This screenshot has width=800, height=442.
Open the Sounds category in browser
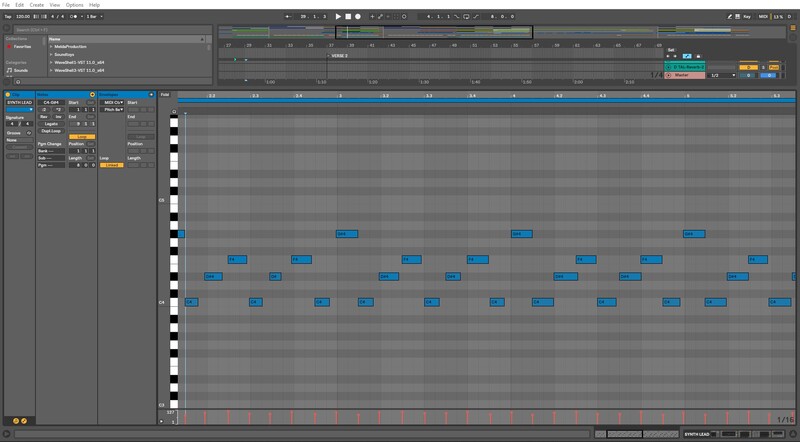point(21,71)
